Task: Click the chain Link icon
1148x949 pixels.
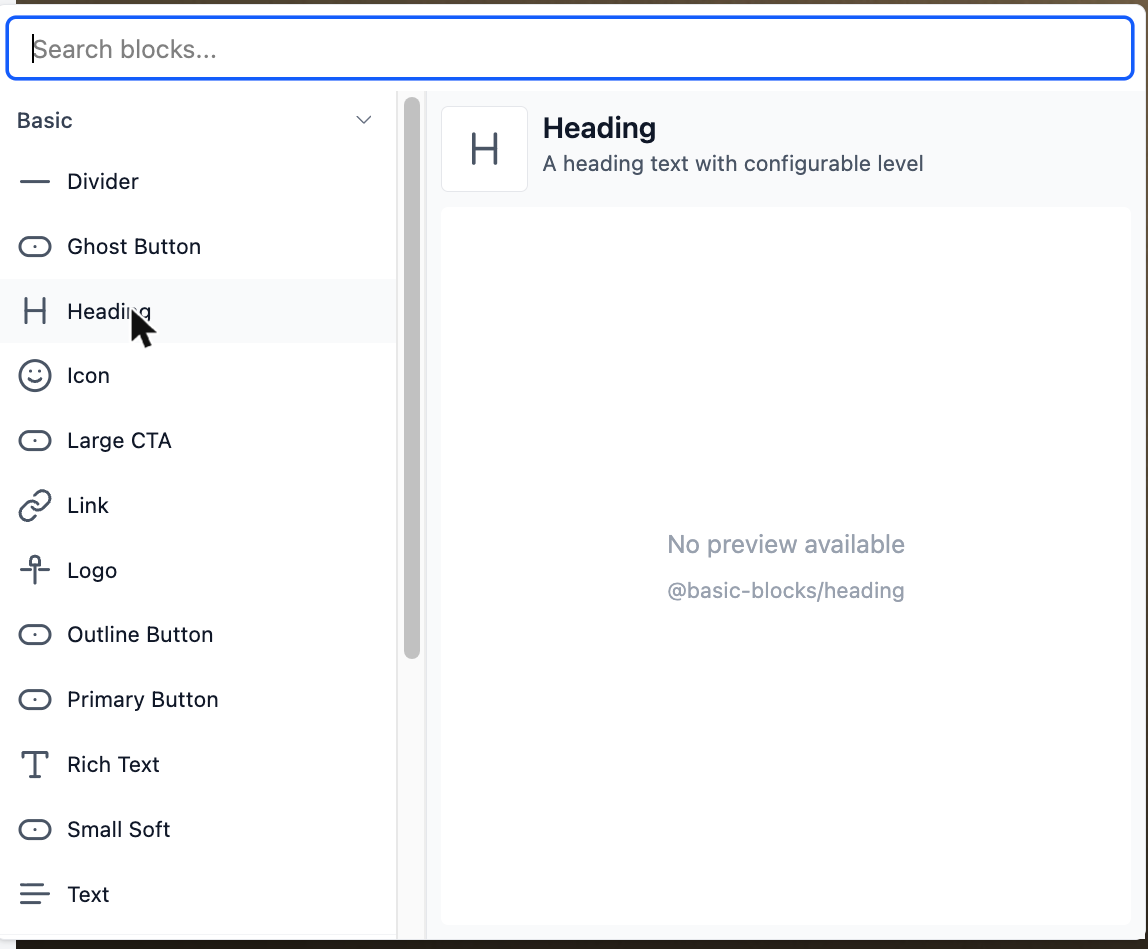Action: pos(34,505)
